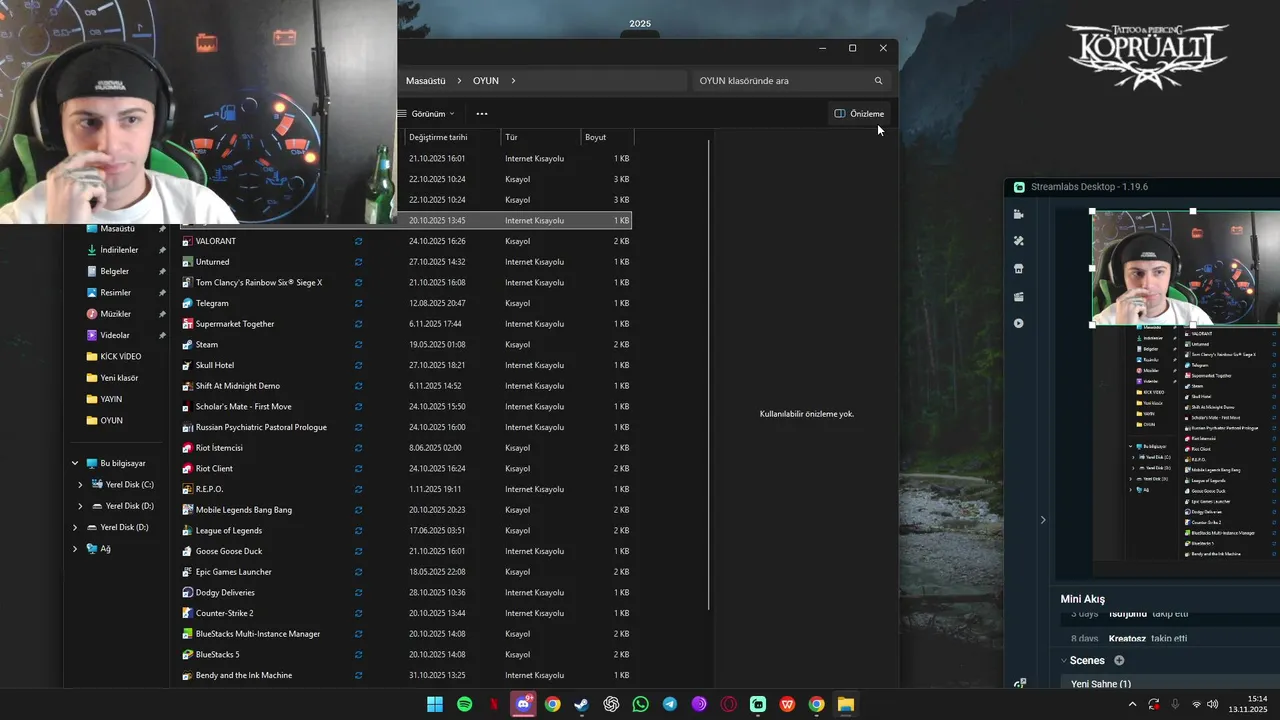Select the Yeni Sahne (1) scene

[x=1101, y=684]
